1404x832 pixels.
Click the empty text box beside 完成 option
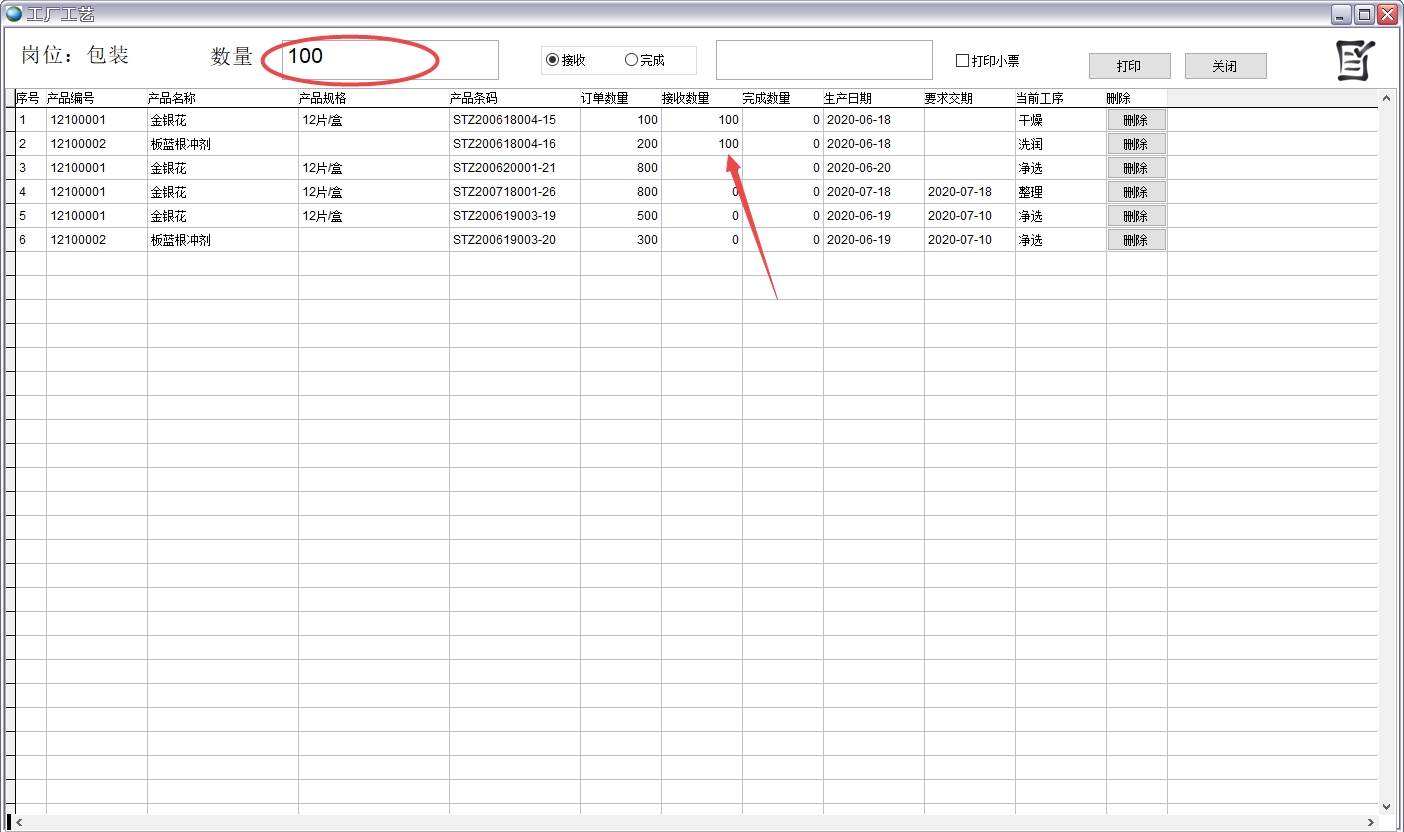pos(824,60)
